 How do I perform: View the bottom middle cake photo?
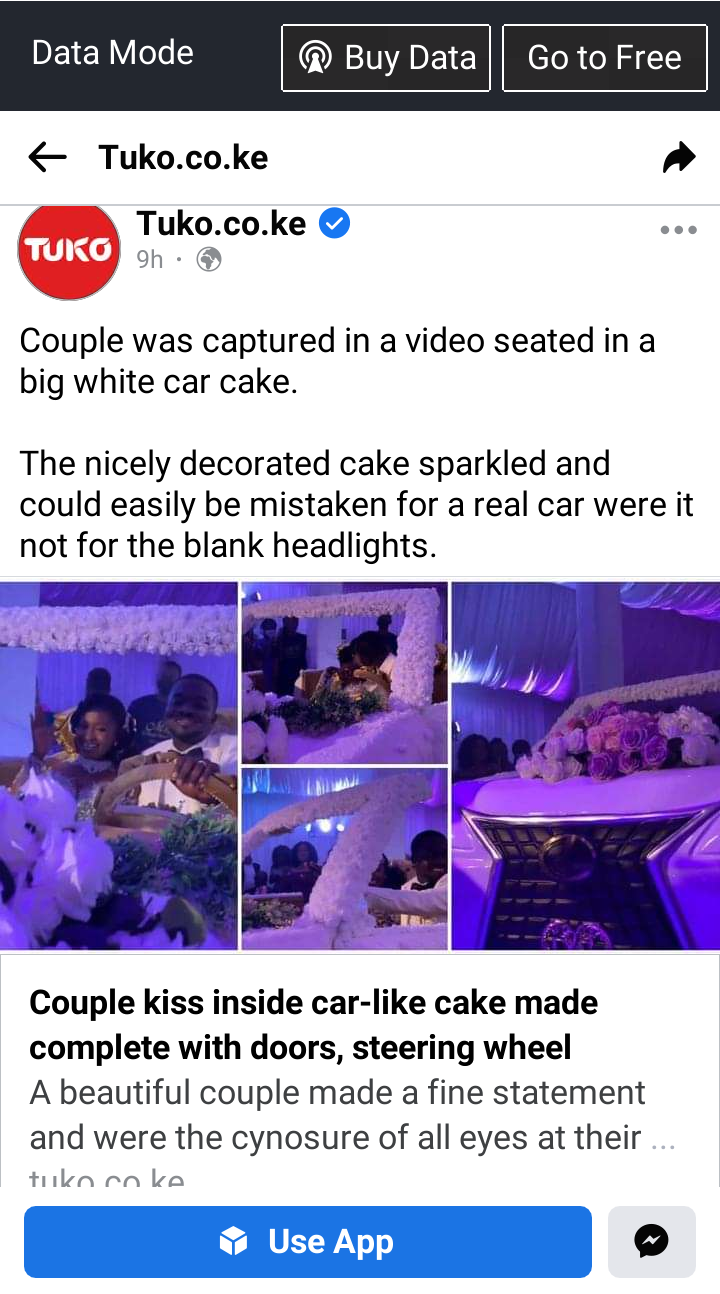click(345, 859)
